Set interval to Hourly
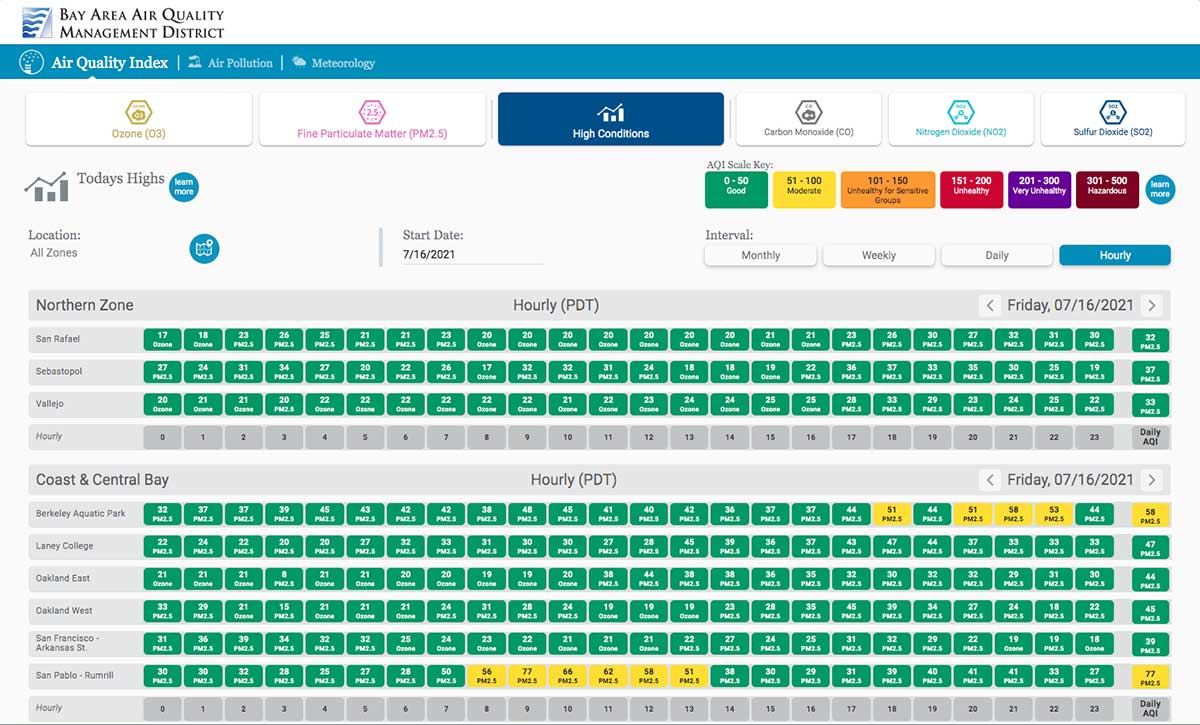 click(x=1115, y=255)
